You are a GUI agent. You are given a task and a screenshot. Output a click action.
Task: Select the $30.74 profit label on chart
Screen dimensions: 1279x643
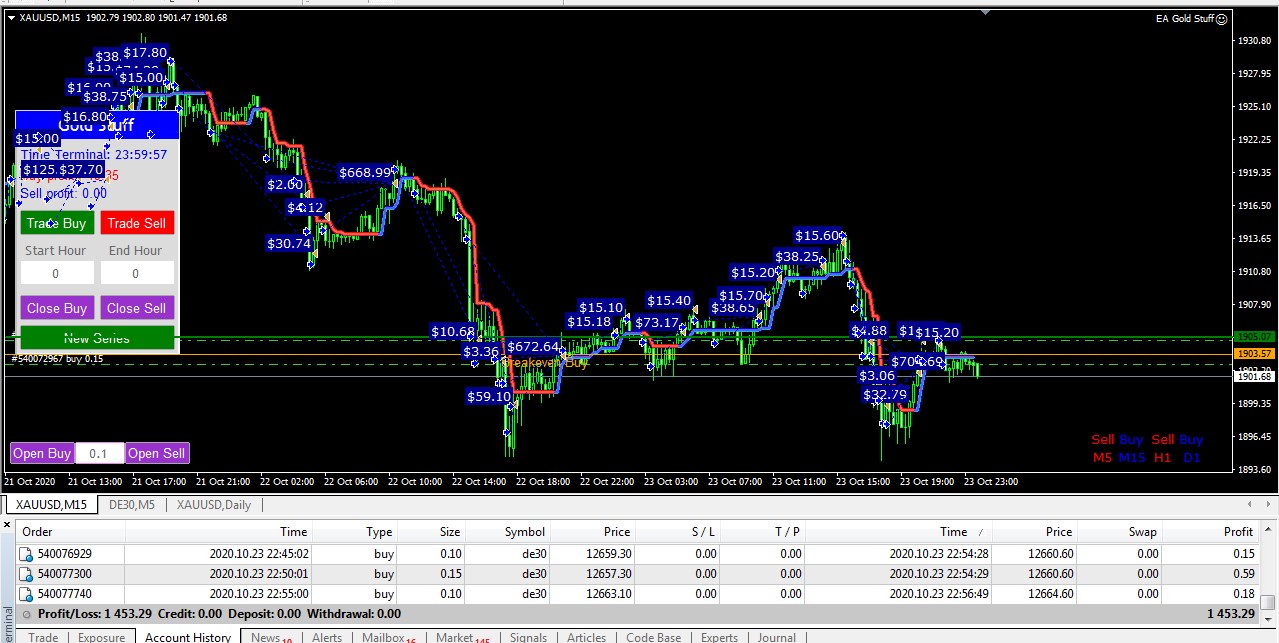[289, 243]
